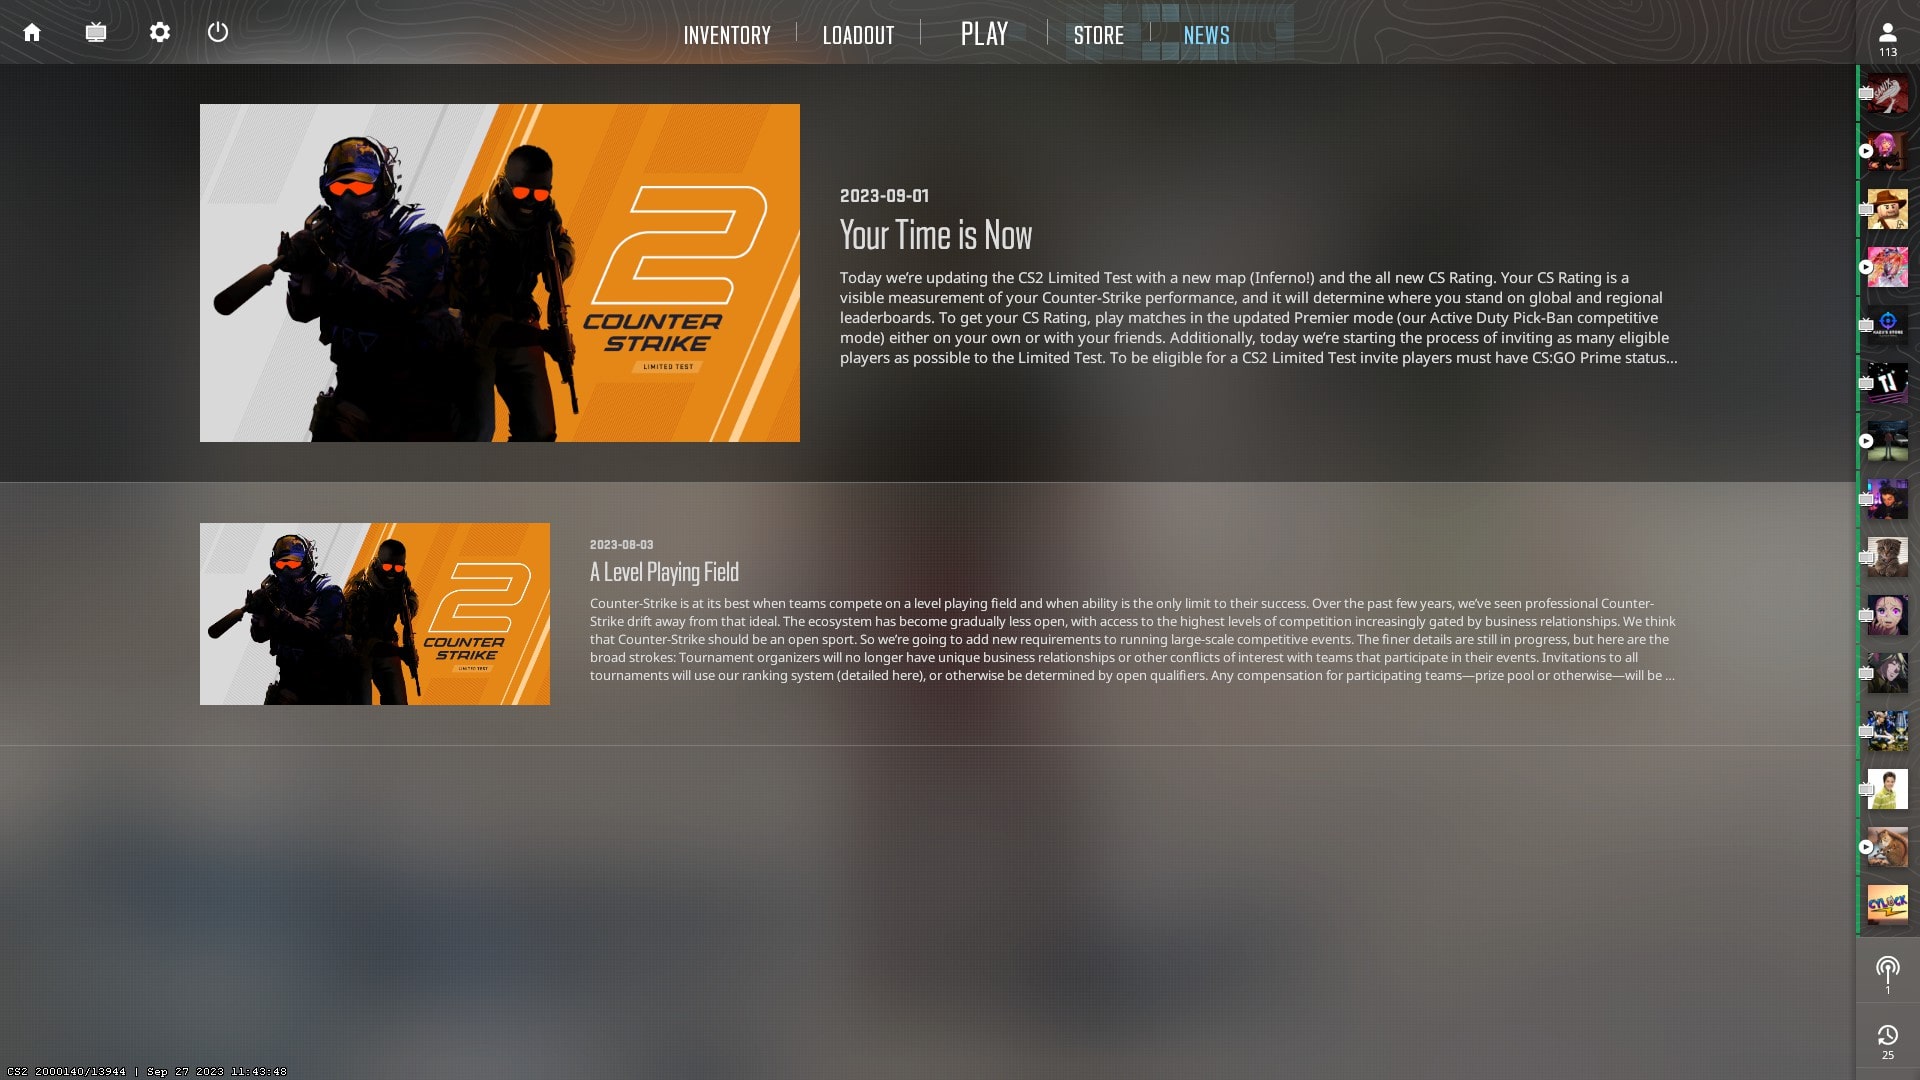Click the Home navigation icon

click(x=33, y=30)
